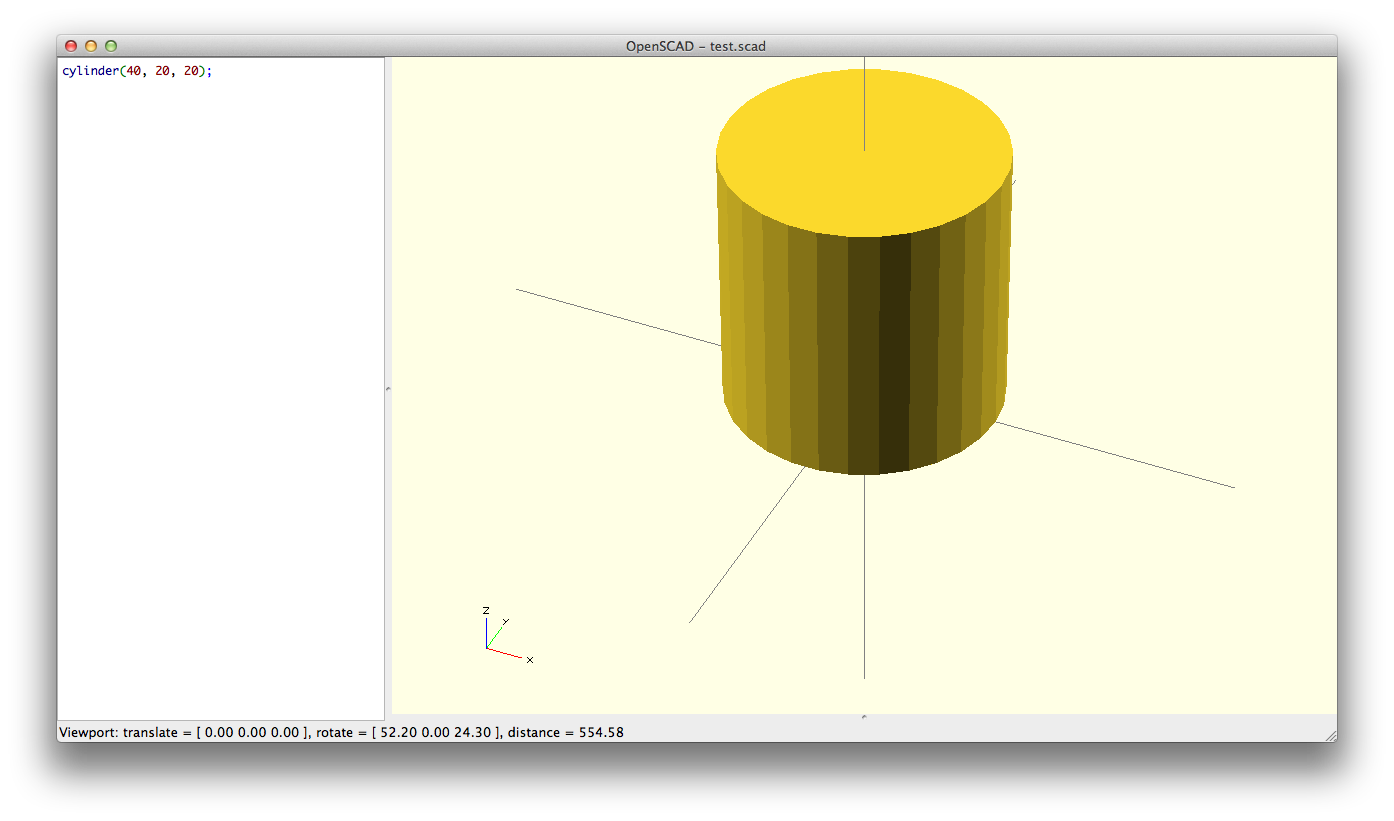Click the splitter handle between editor and viewport
Viewport: 1394px width, 821px height.
(x=388, y=388)
